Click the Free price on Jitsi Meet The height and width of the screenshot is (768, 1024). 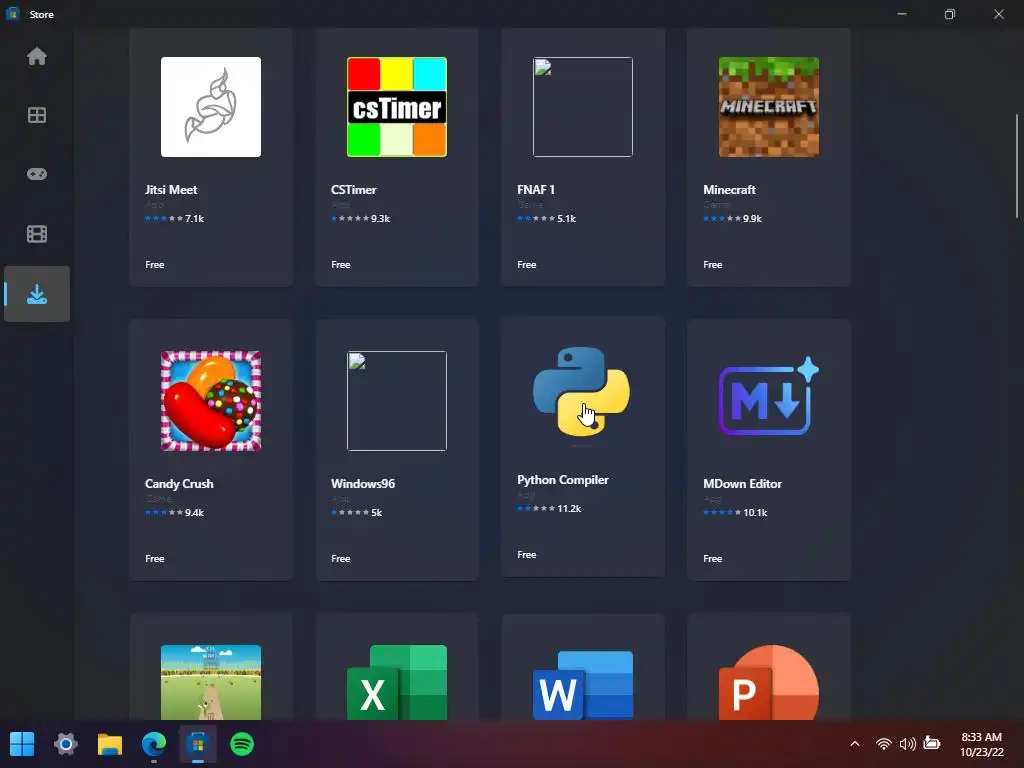(155, 264)
